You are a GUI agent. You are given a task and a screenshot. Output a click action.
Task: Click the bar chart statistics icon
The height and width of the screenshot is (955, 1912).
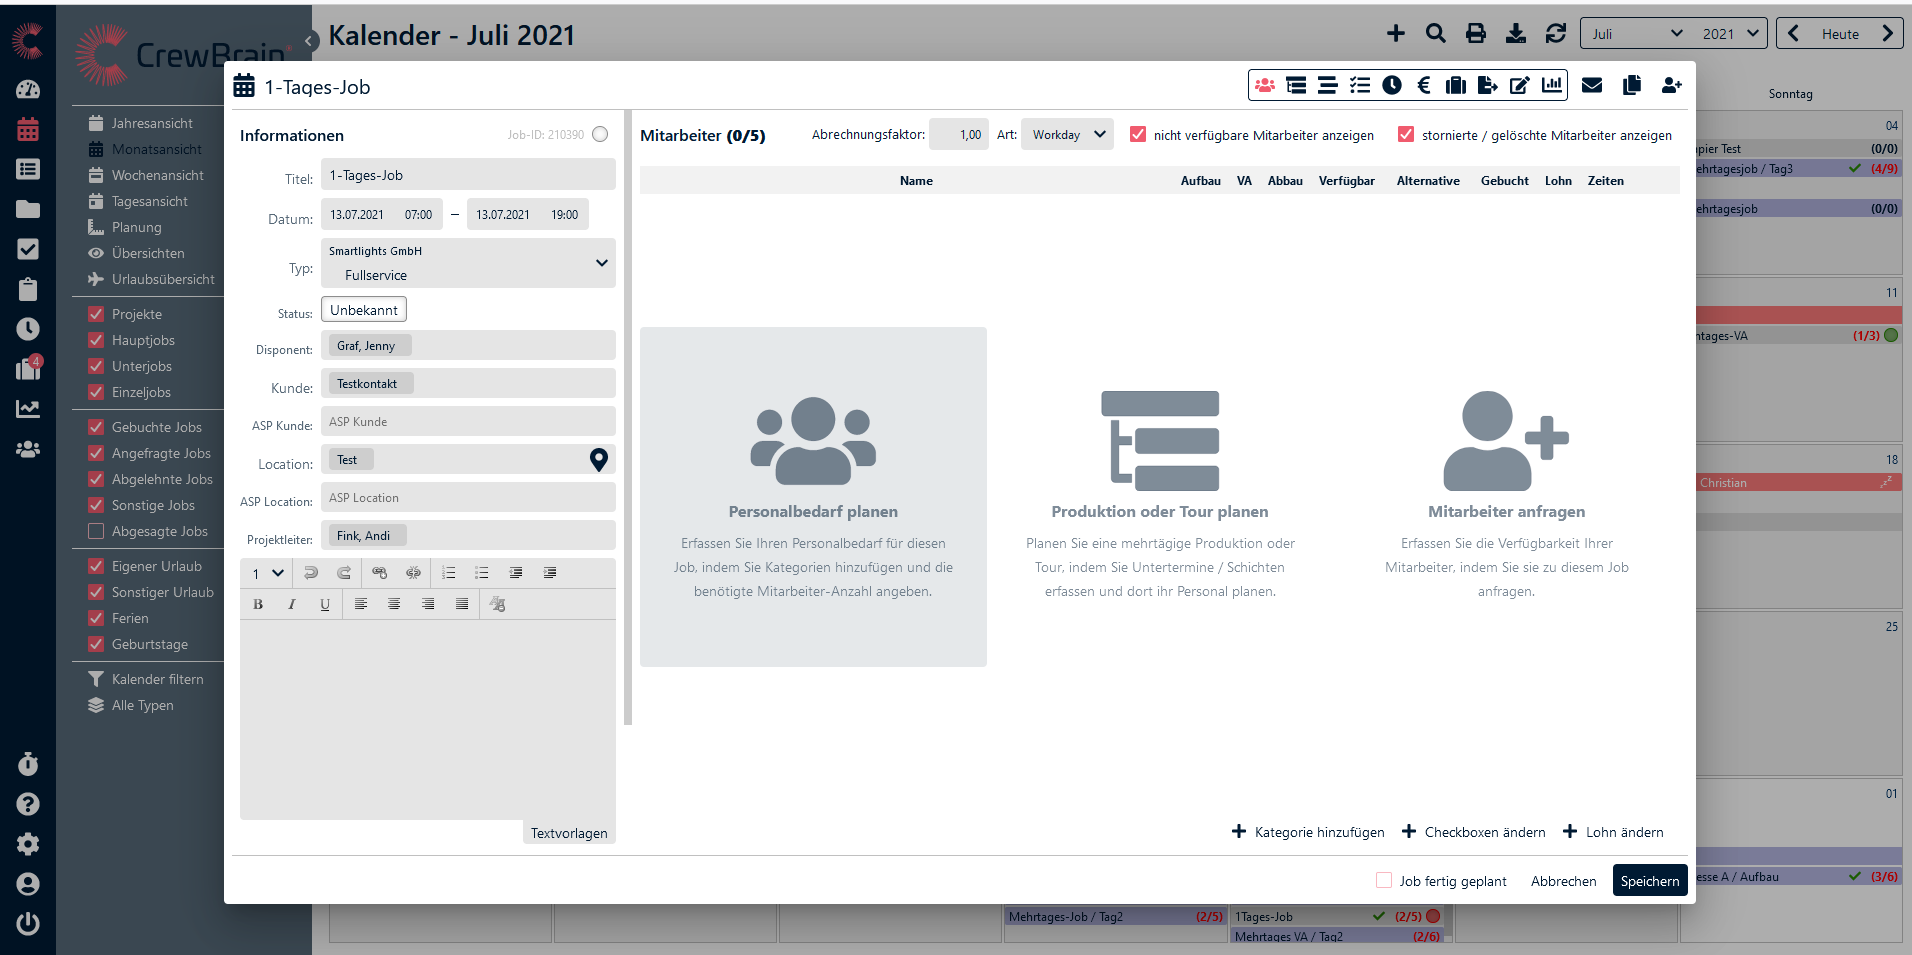pos(1552,86)
